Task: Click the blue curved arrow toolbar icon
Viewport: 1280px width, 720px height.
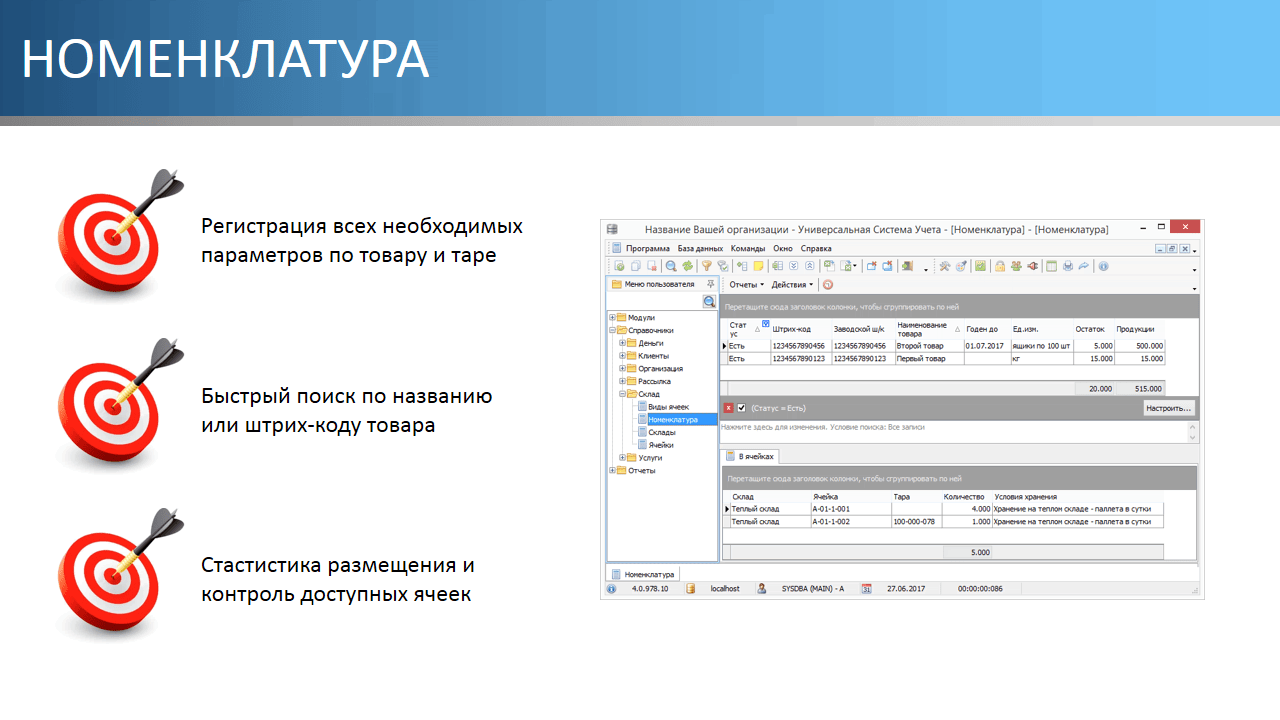Action: [x=1083, y=266]
